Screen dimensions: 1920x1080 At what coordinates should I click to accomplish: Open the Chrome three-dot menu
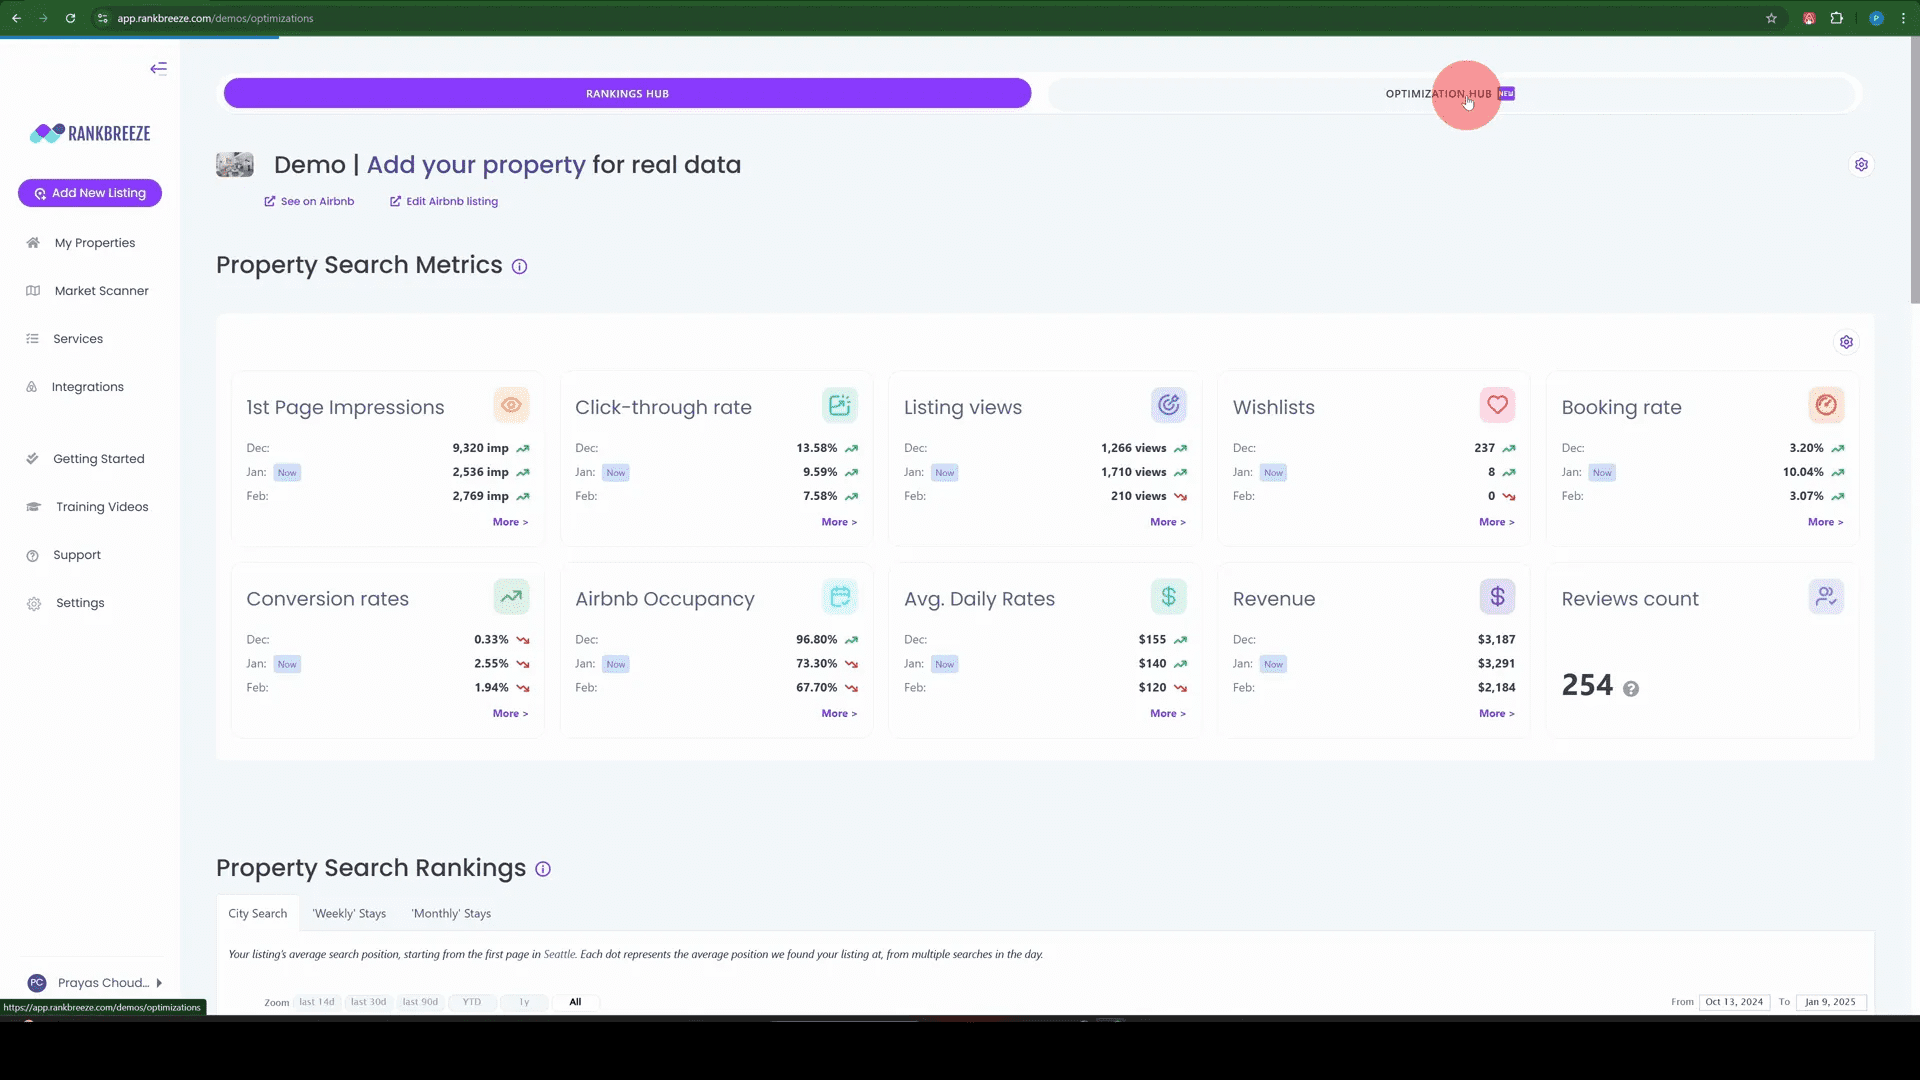[1903, 18]
